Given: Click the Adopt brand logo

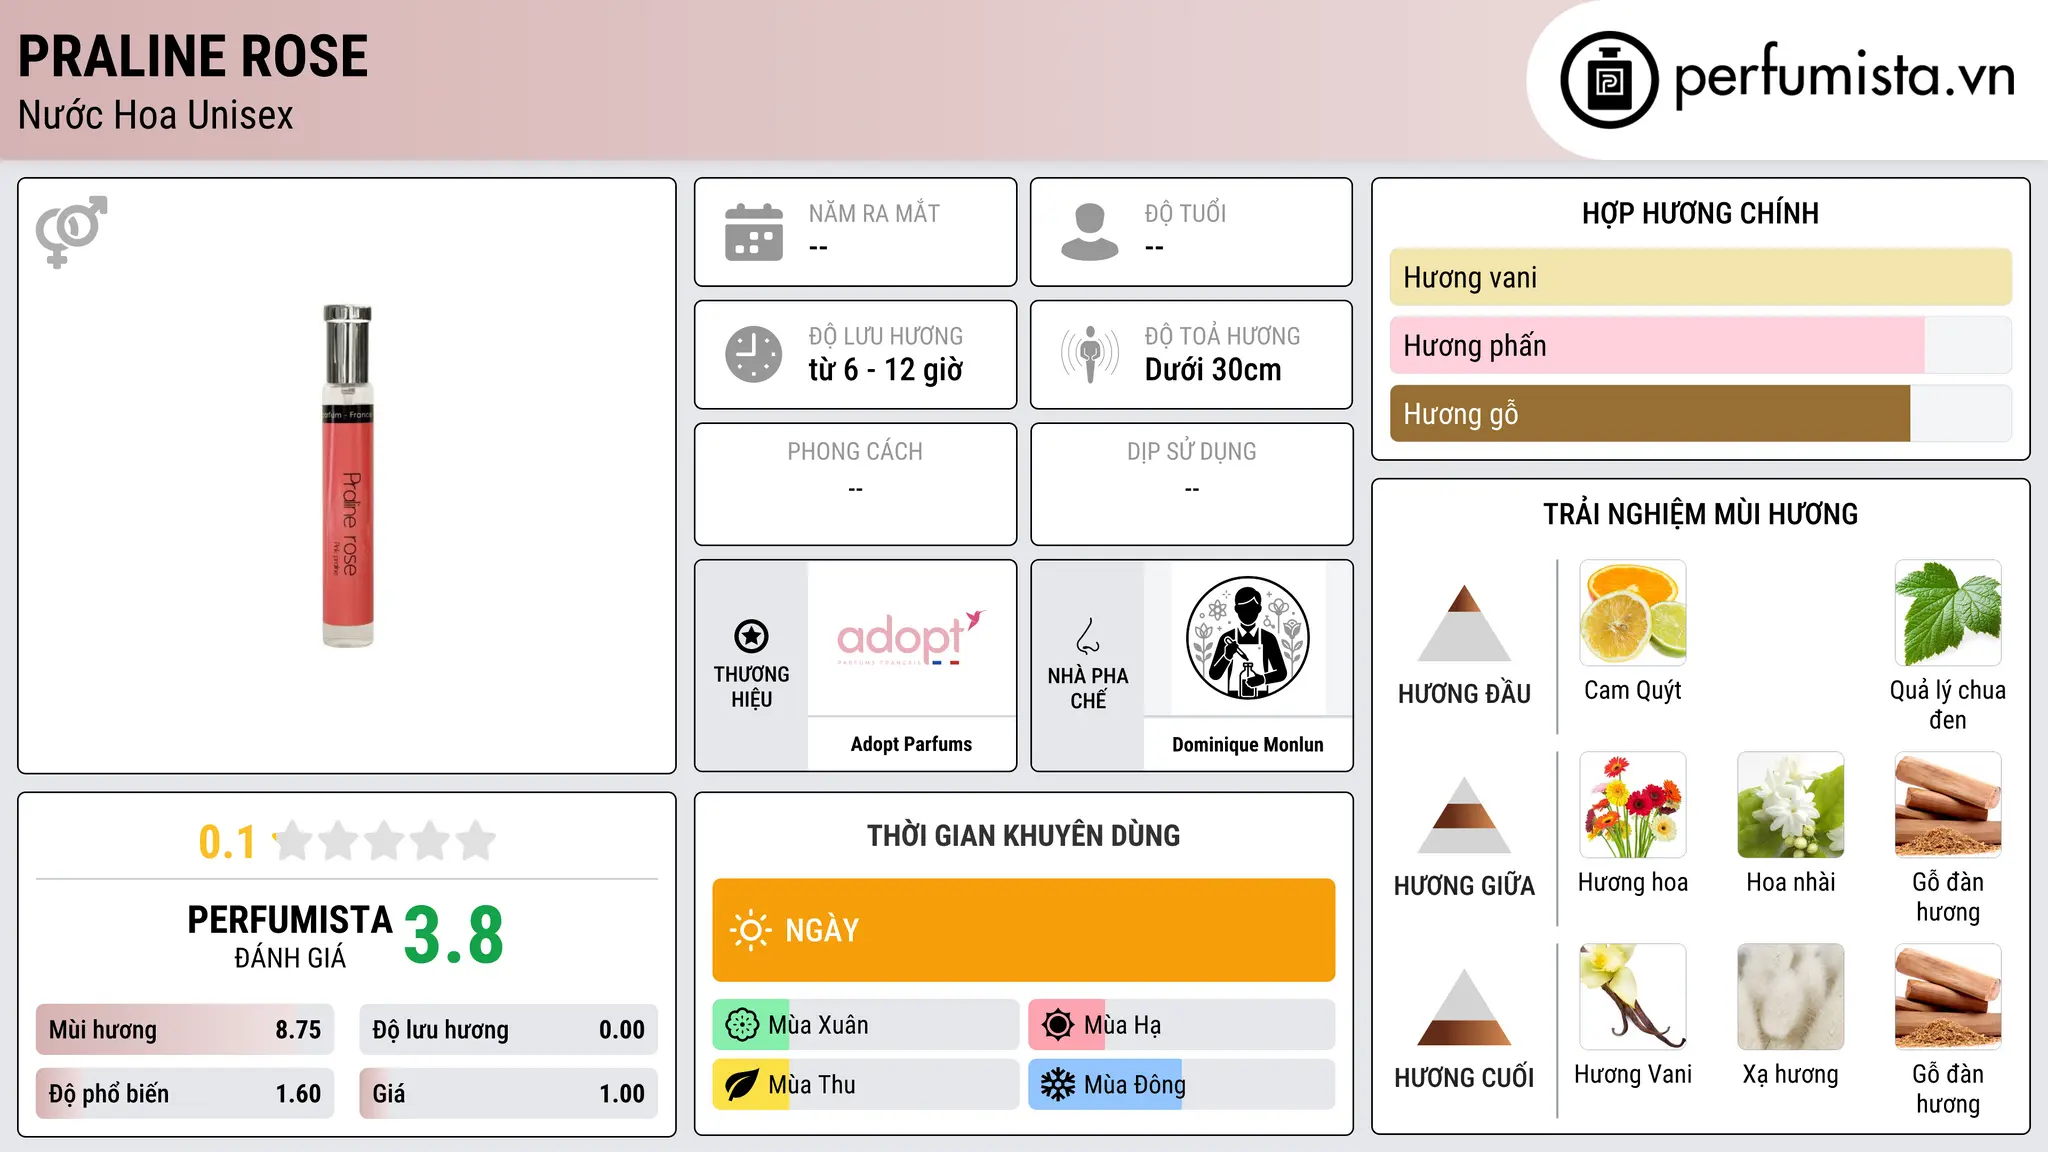Looking at the screenshot, I should coord(911,638).
